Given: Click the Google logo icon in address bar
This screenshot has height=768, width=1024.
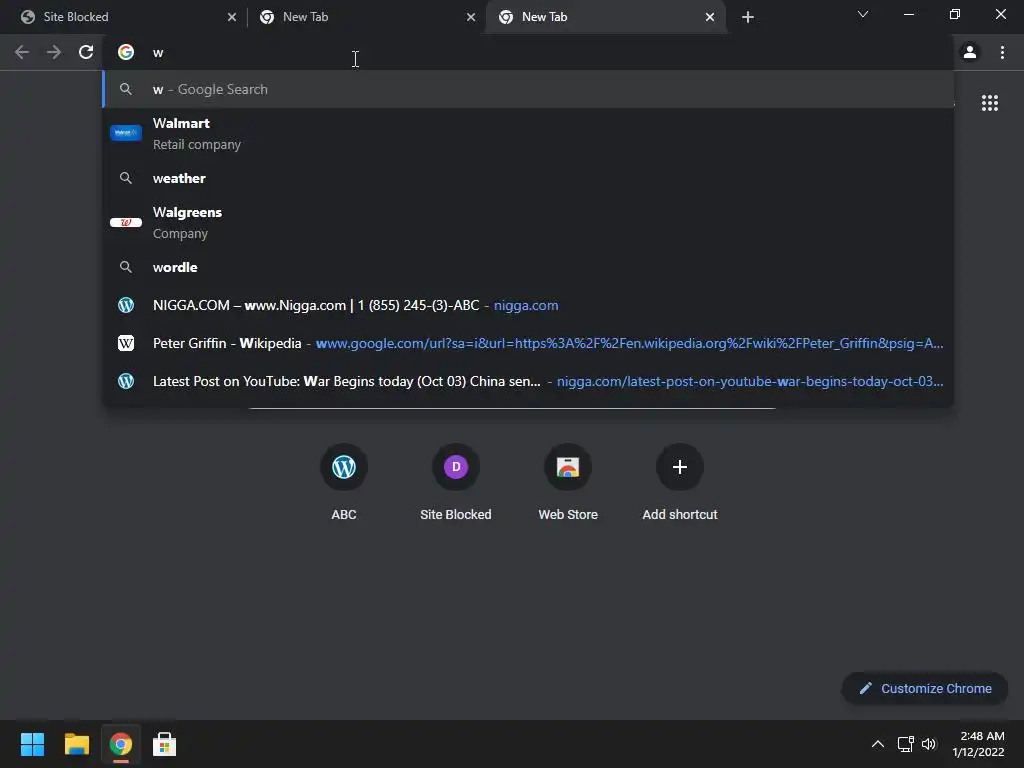Looking at the screenshot, I should [x=126, y=52].
